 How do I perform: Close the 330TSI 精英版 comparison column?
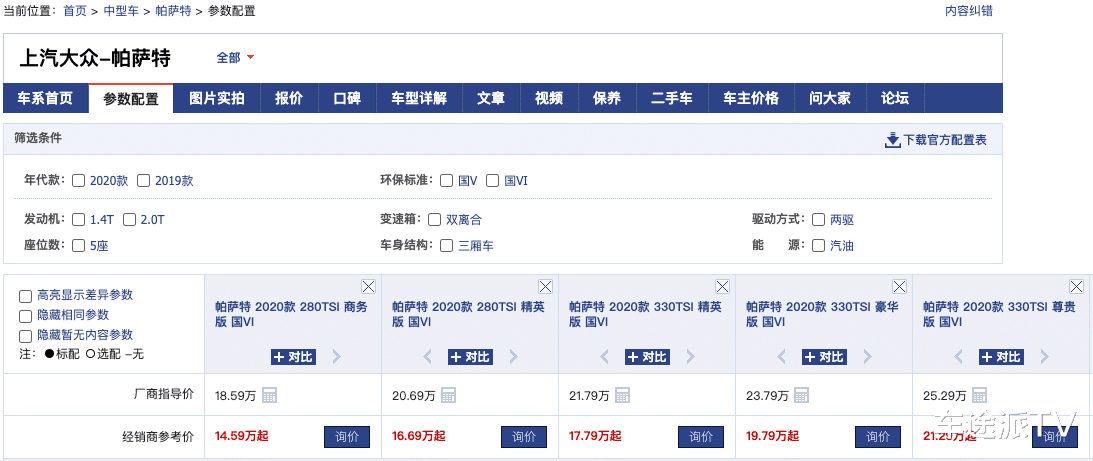coord(723,286)
